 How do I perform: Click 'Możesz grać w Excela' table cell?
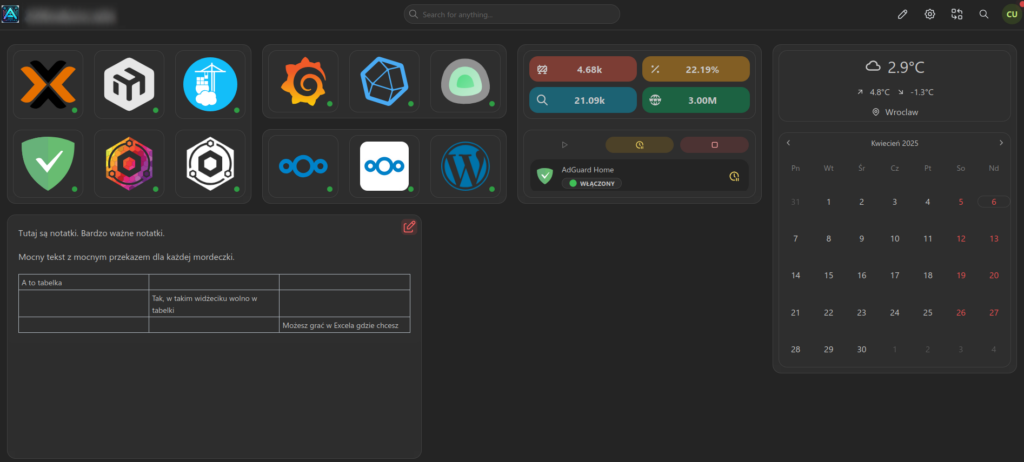tap(345, 325)
